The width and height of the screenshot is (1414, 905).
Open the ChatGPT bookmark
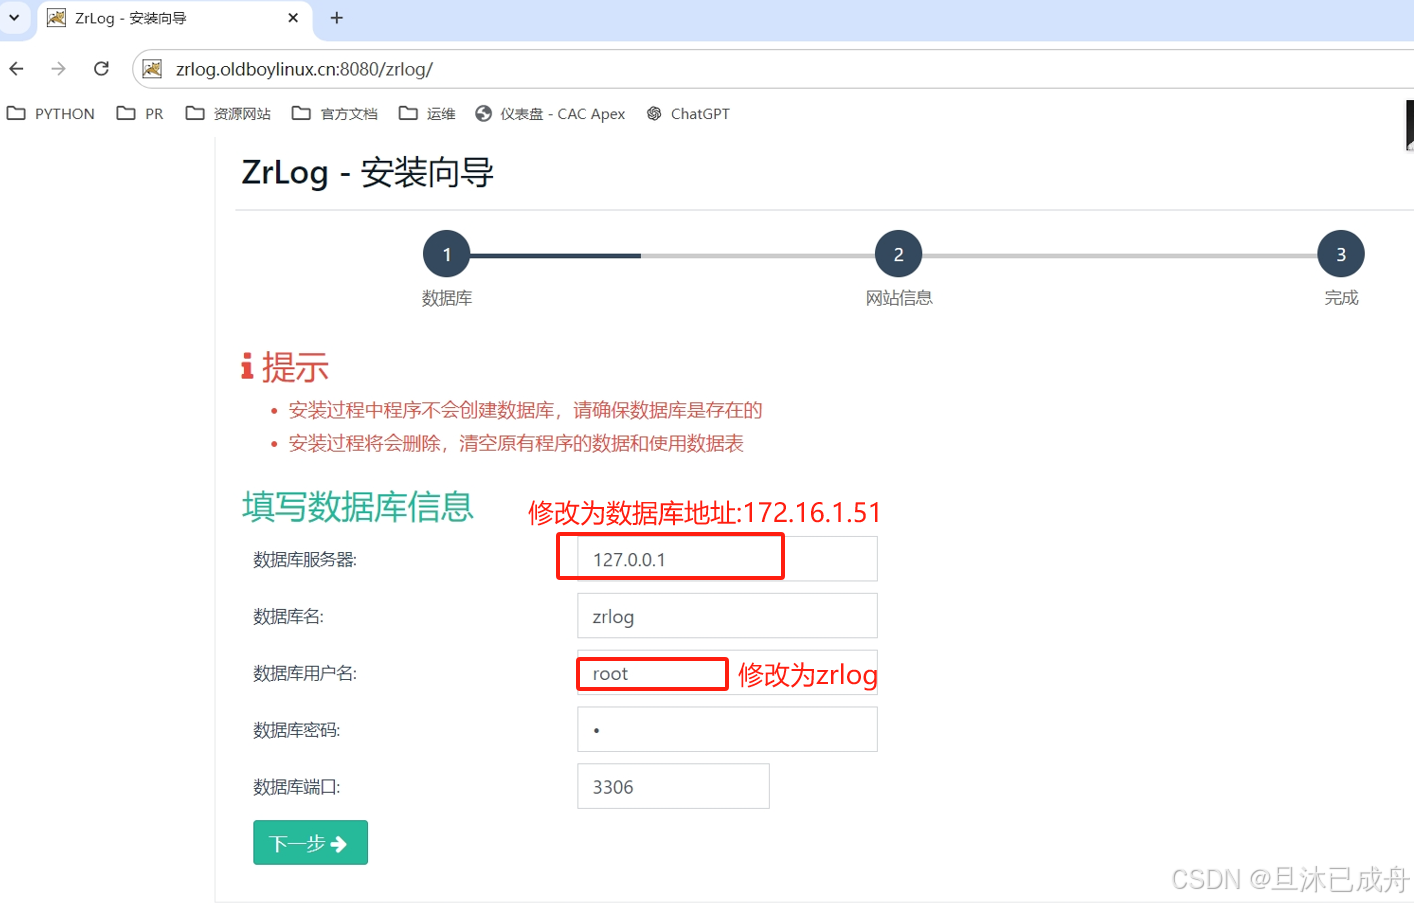coord(688,114)
